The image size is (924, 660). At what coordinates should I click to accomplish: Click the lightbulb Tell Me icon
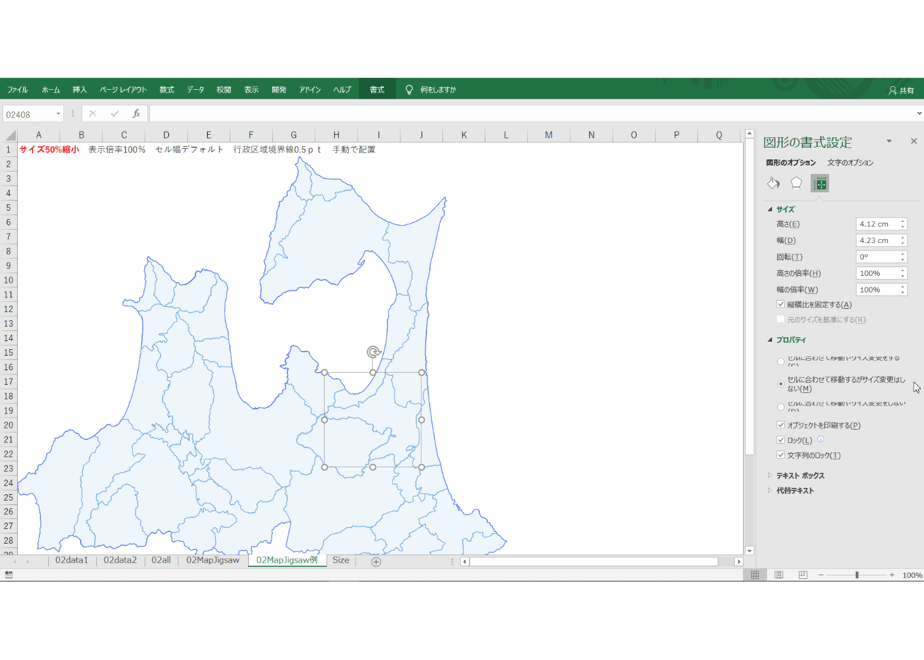coord(409,90)
